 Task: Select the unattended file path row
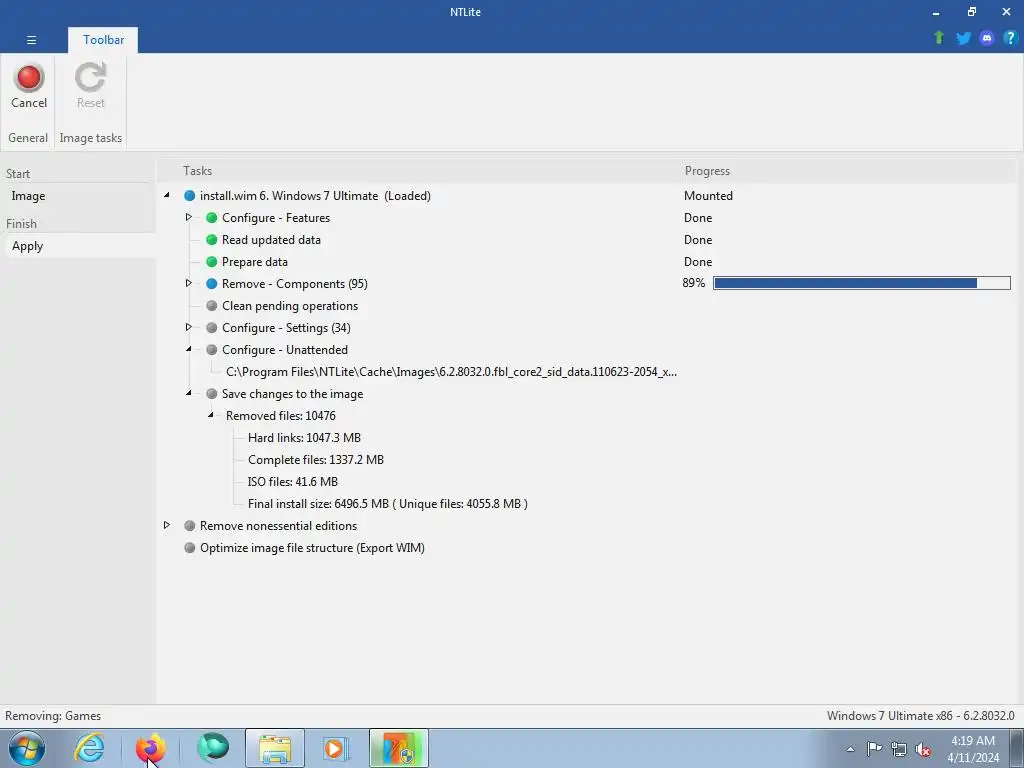[451, 372]
